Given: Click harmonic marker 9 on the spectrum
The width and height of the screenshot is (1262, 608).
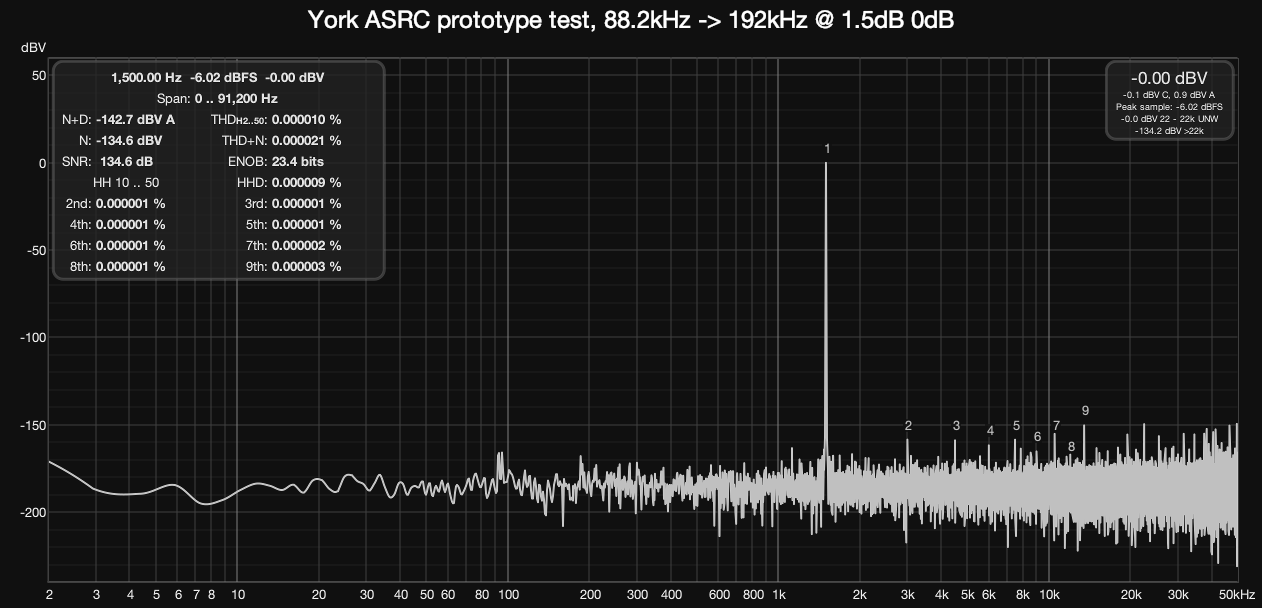Looking at the screenshot, I should click(1085, 411).
